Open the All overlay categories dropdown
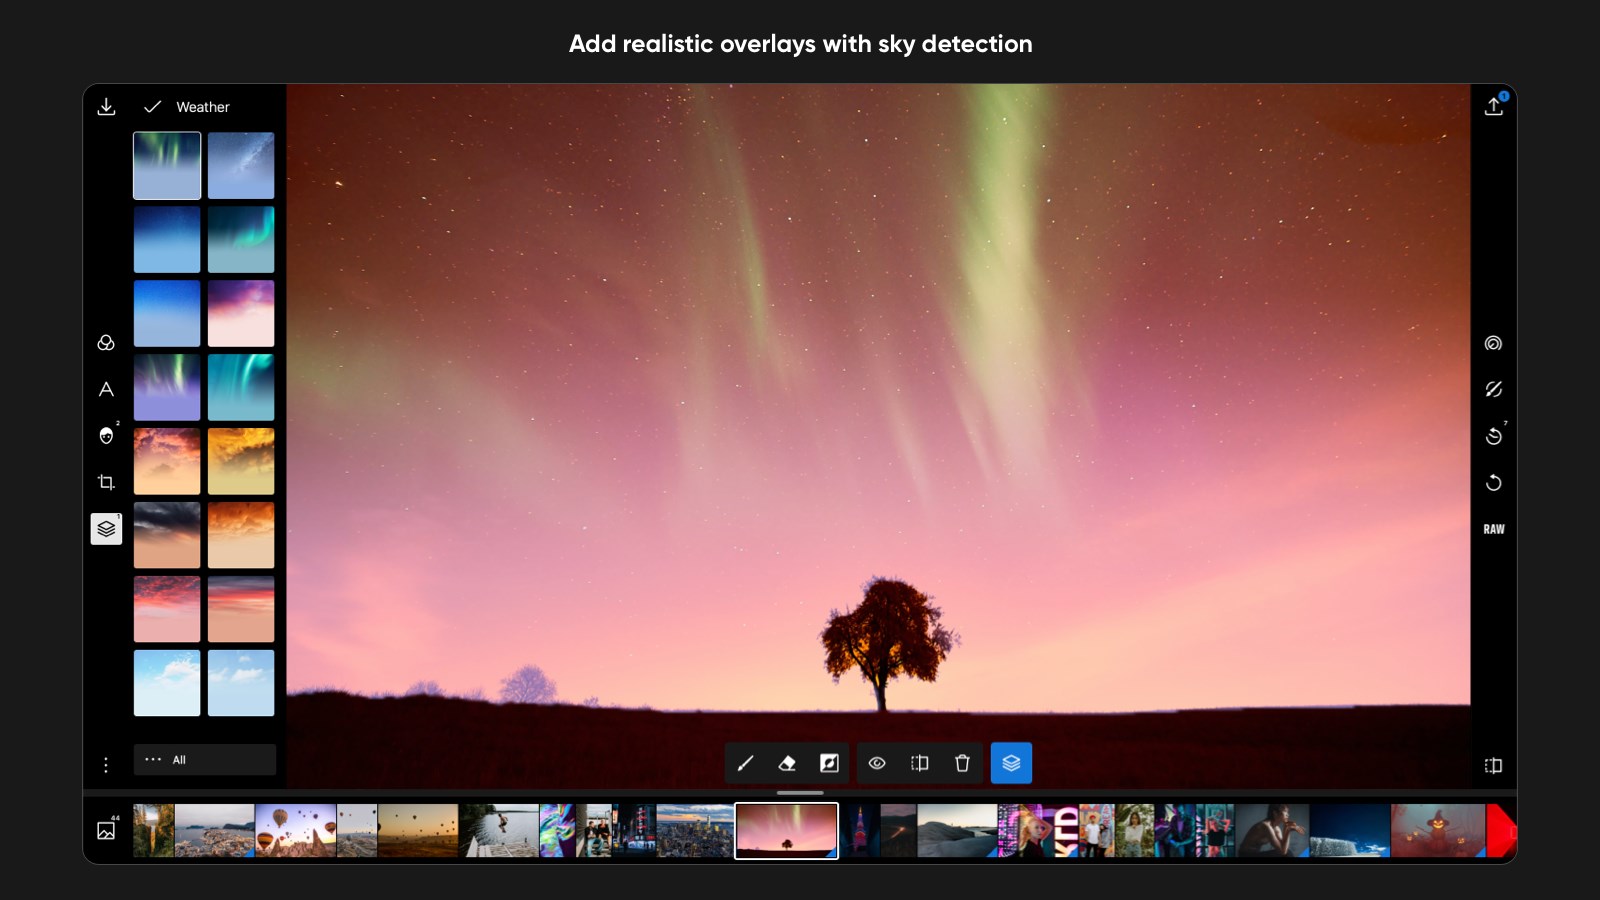 click(x=204, y=760)
